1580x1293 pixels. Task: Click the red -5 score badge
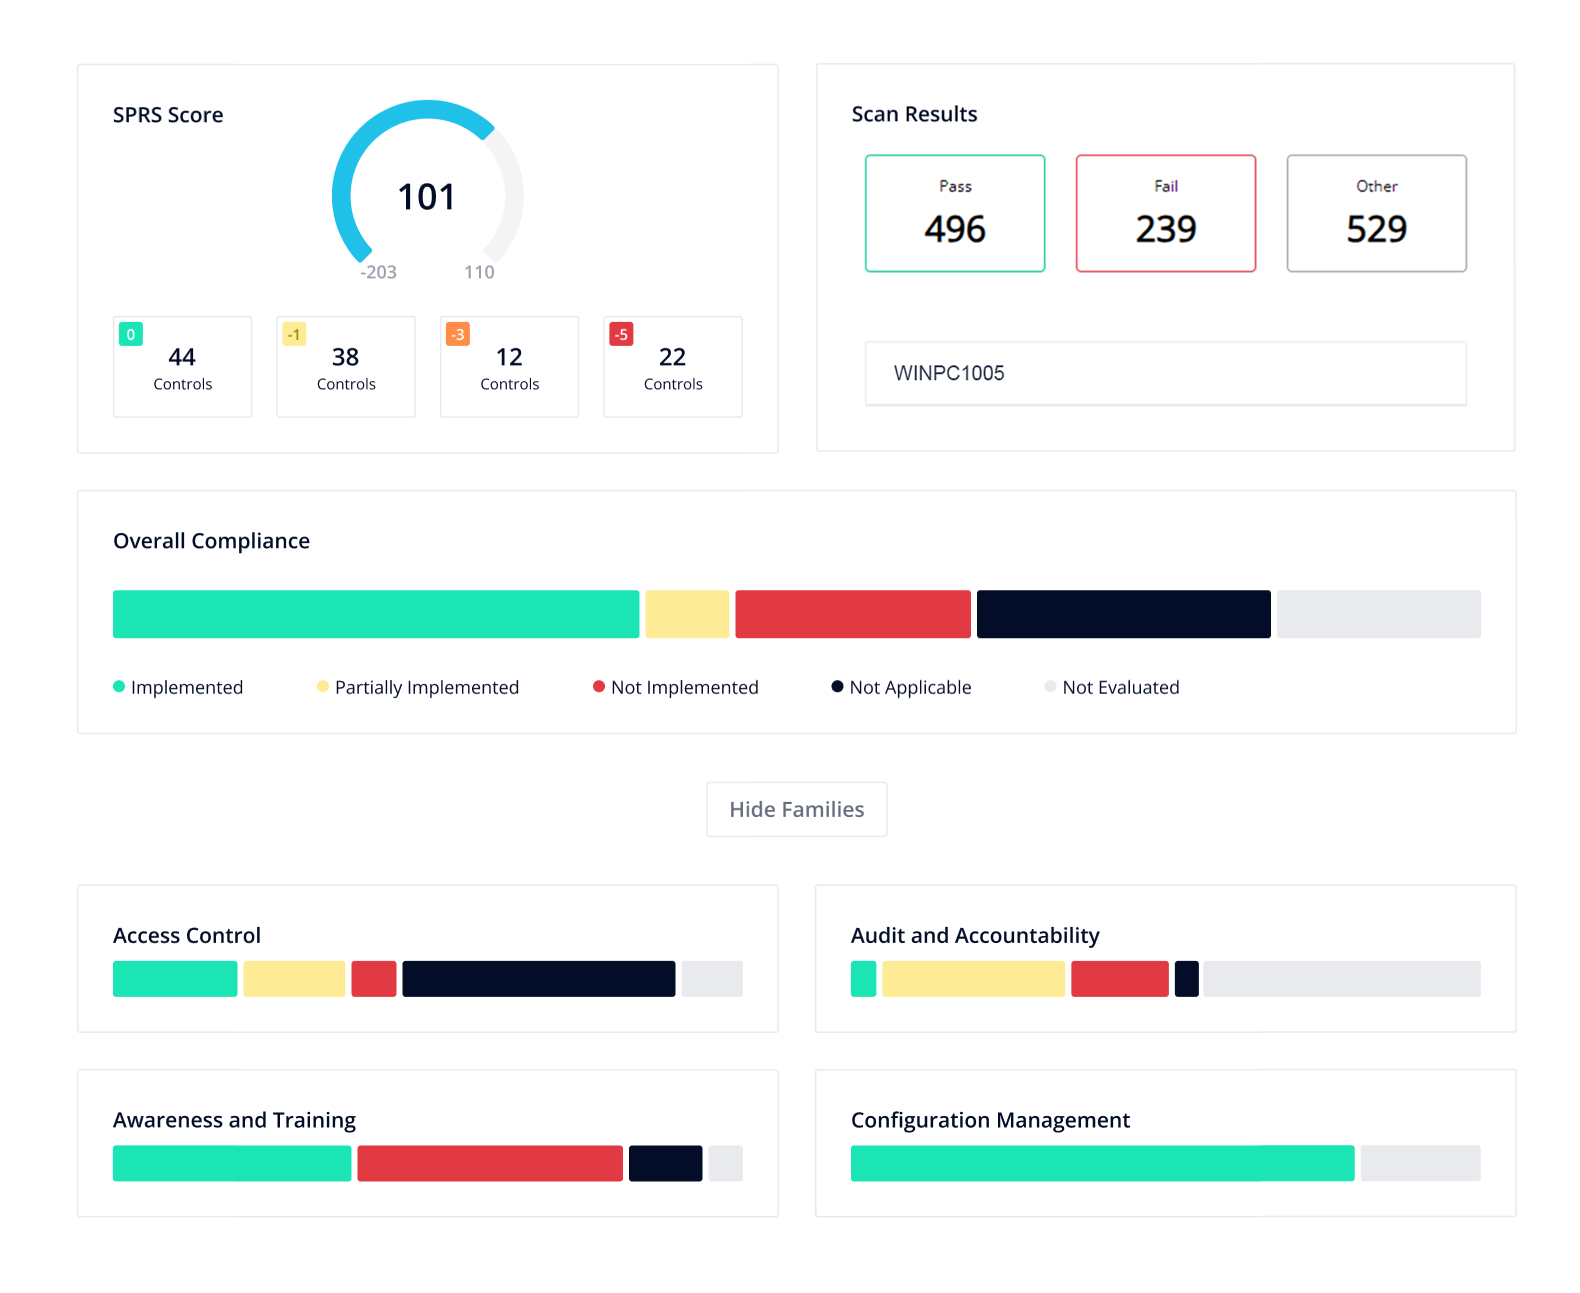[x=621, y=334]
